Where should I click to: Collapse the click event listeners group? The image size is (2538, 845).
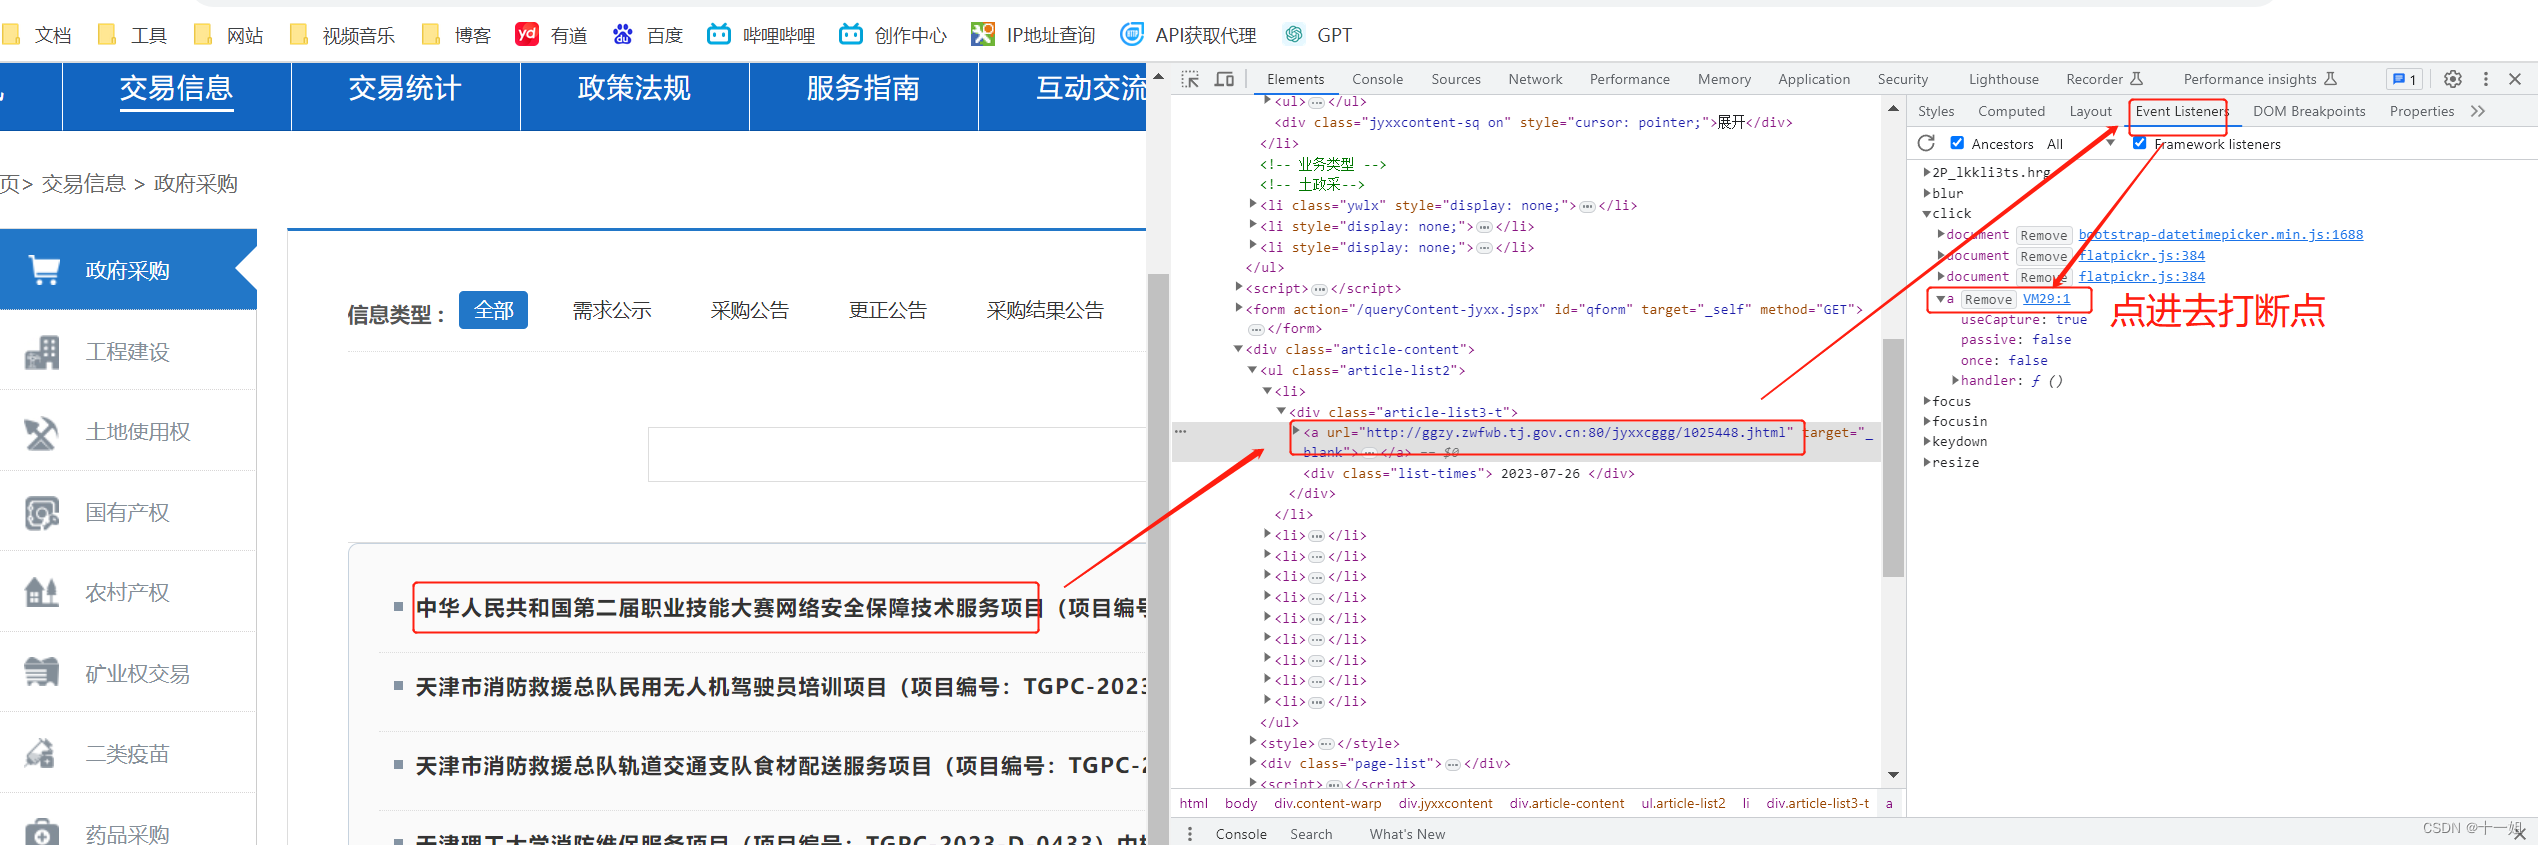click(x=1927, y=213)
